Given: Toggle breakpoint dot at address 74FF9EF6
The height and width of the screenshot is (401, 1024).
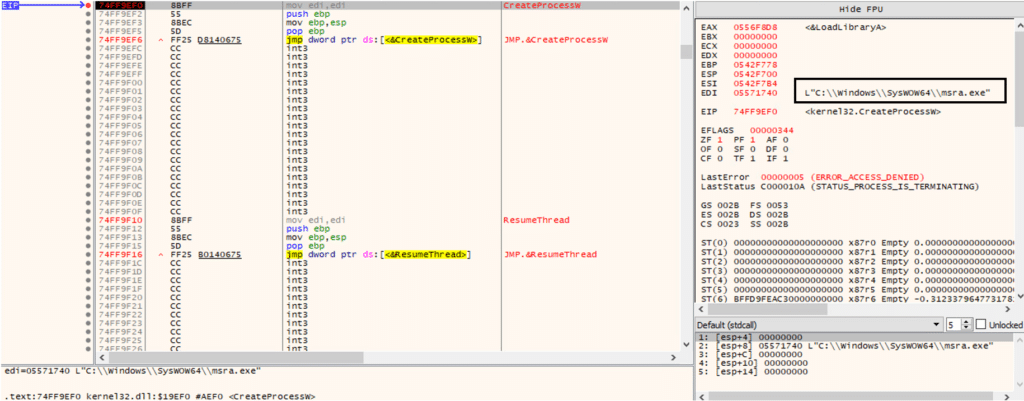Looking at the screenshot, I should 88,40.
